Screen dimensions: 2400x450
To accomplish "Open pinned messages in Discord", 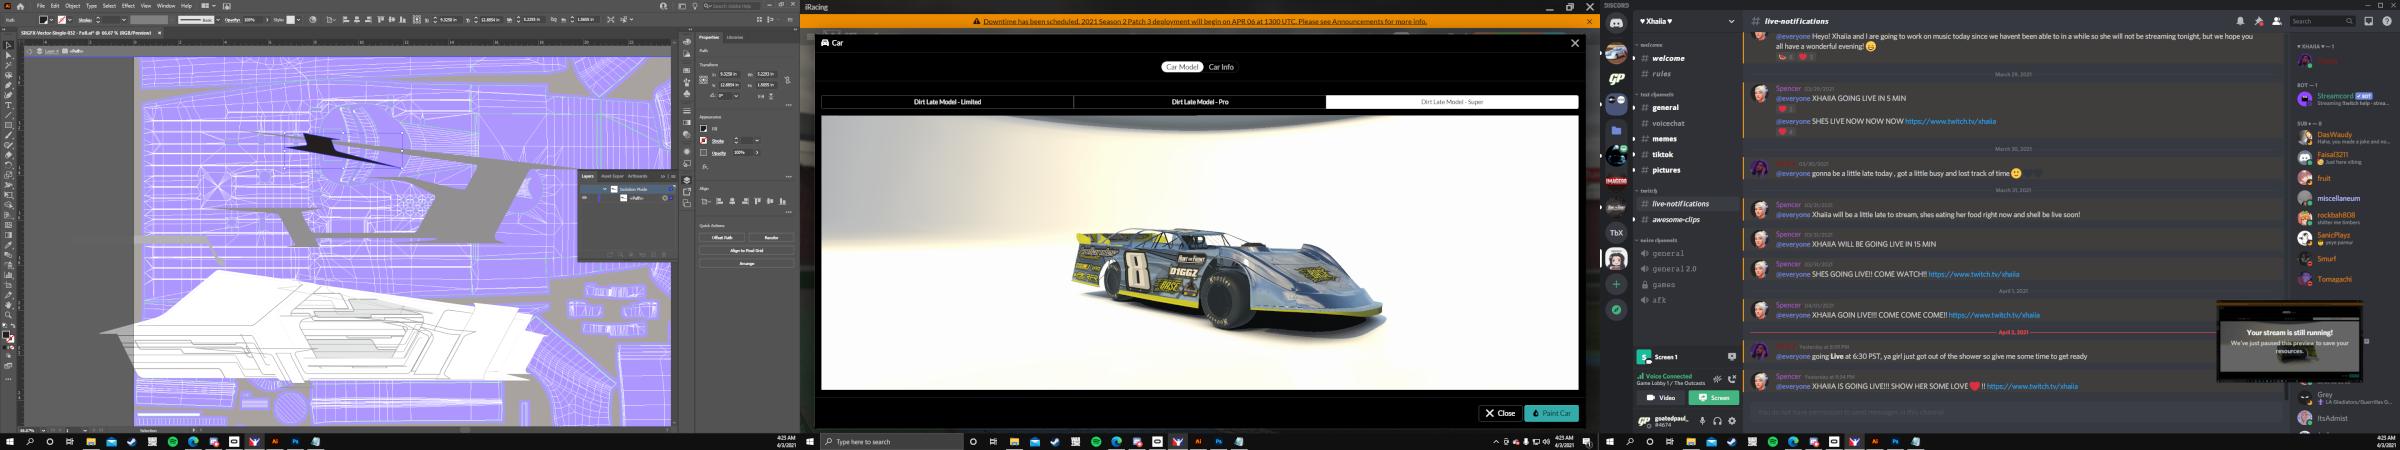I will point(2258,21).
